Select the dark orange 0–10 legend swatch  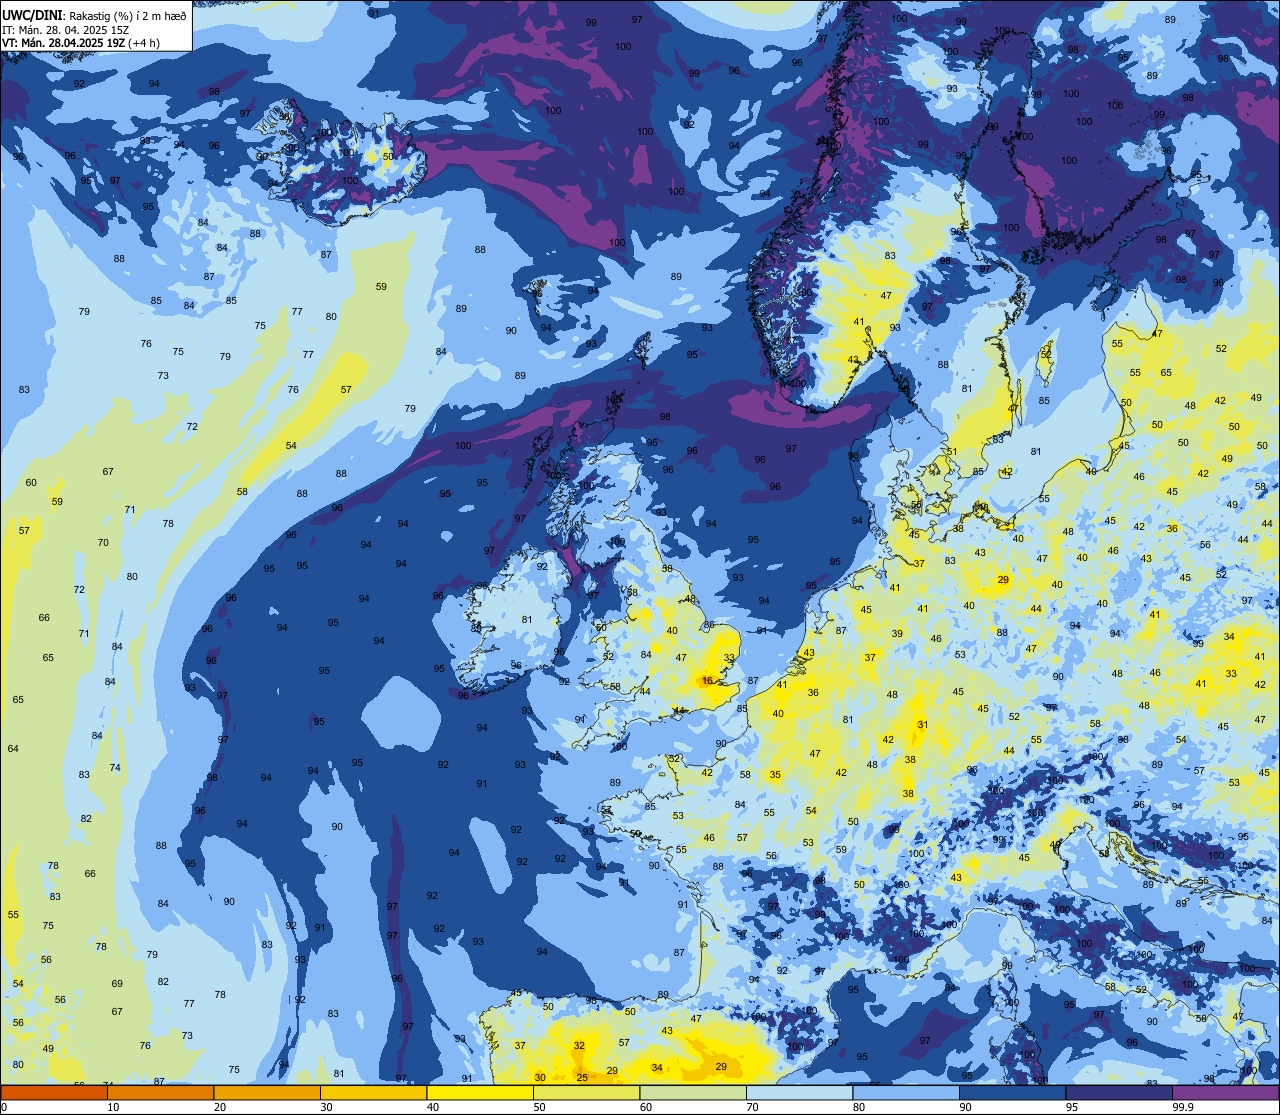pos(54,1092)
